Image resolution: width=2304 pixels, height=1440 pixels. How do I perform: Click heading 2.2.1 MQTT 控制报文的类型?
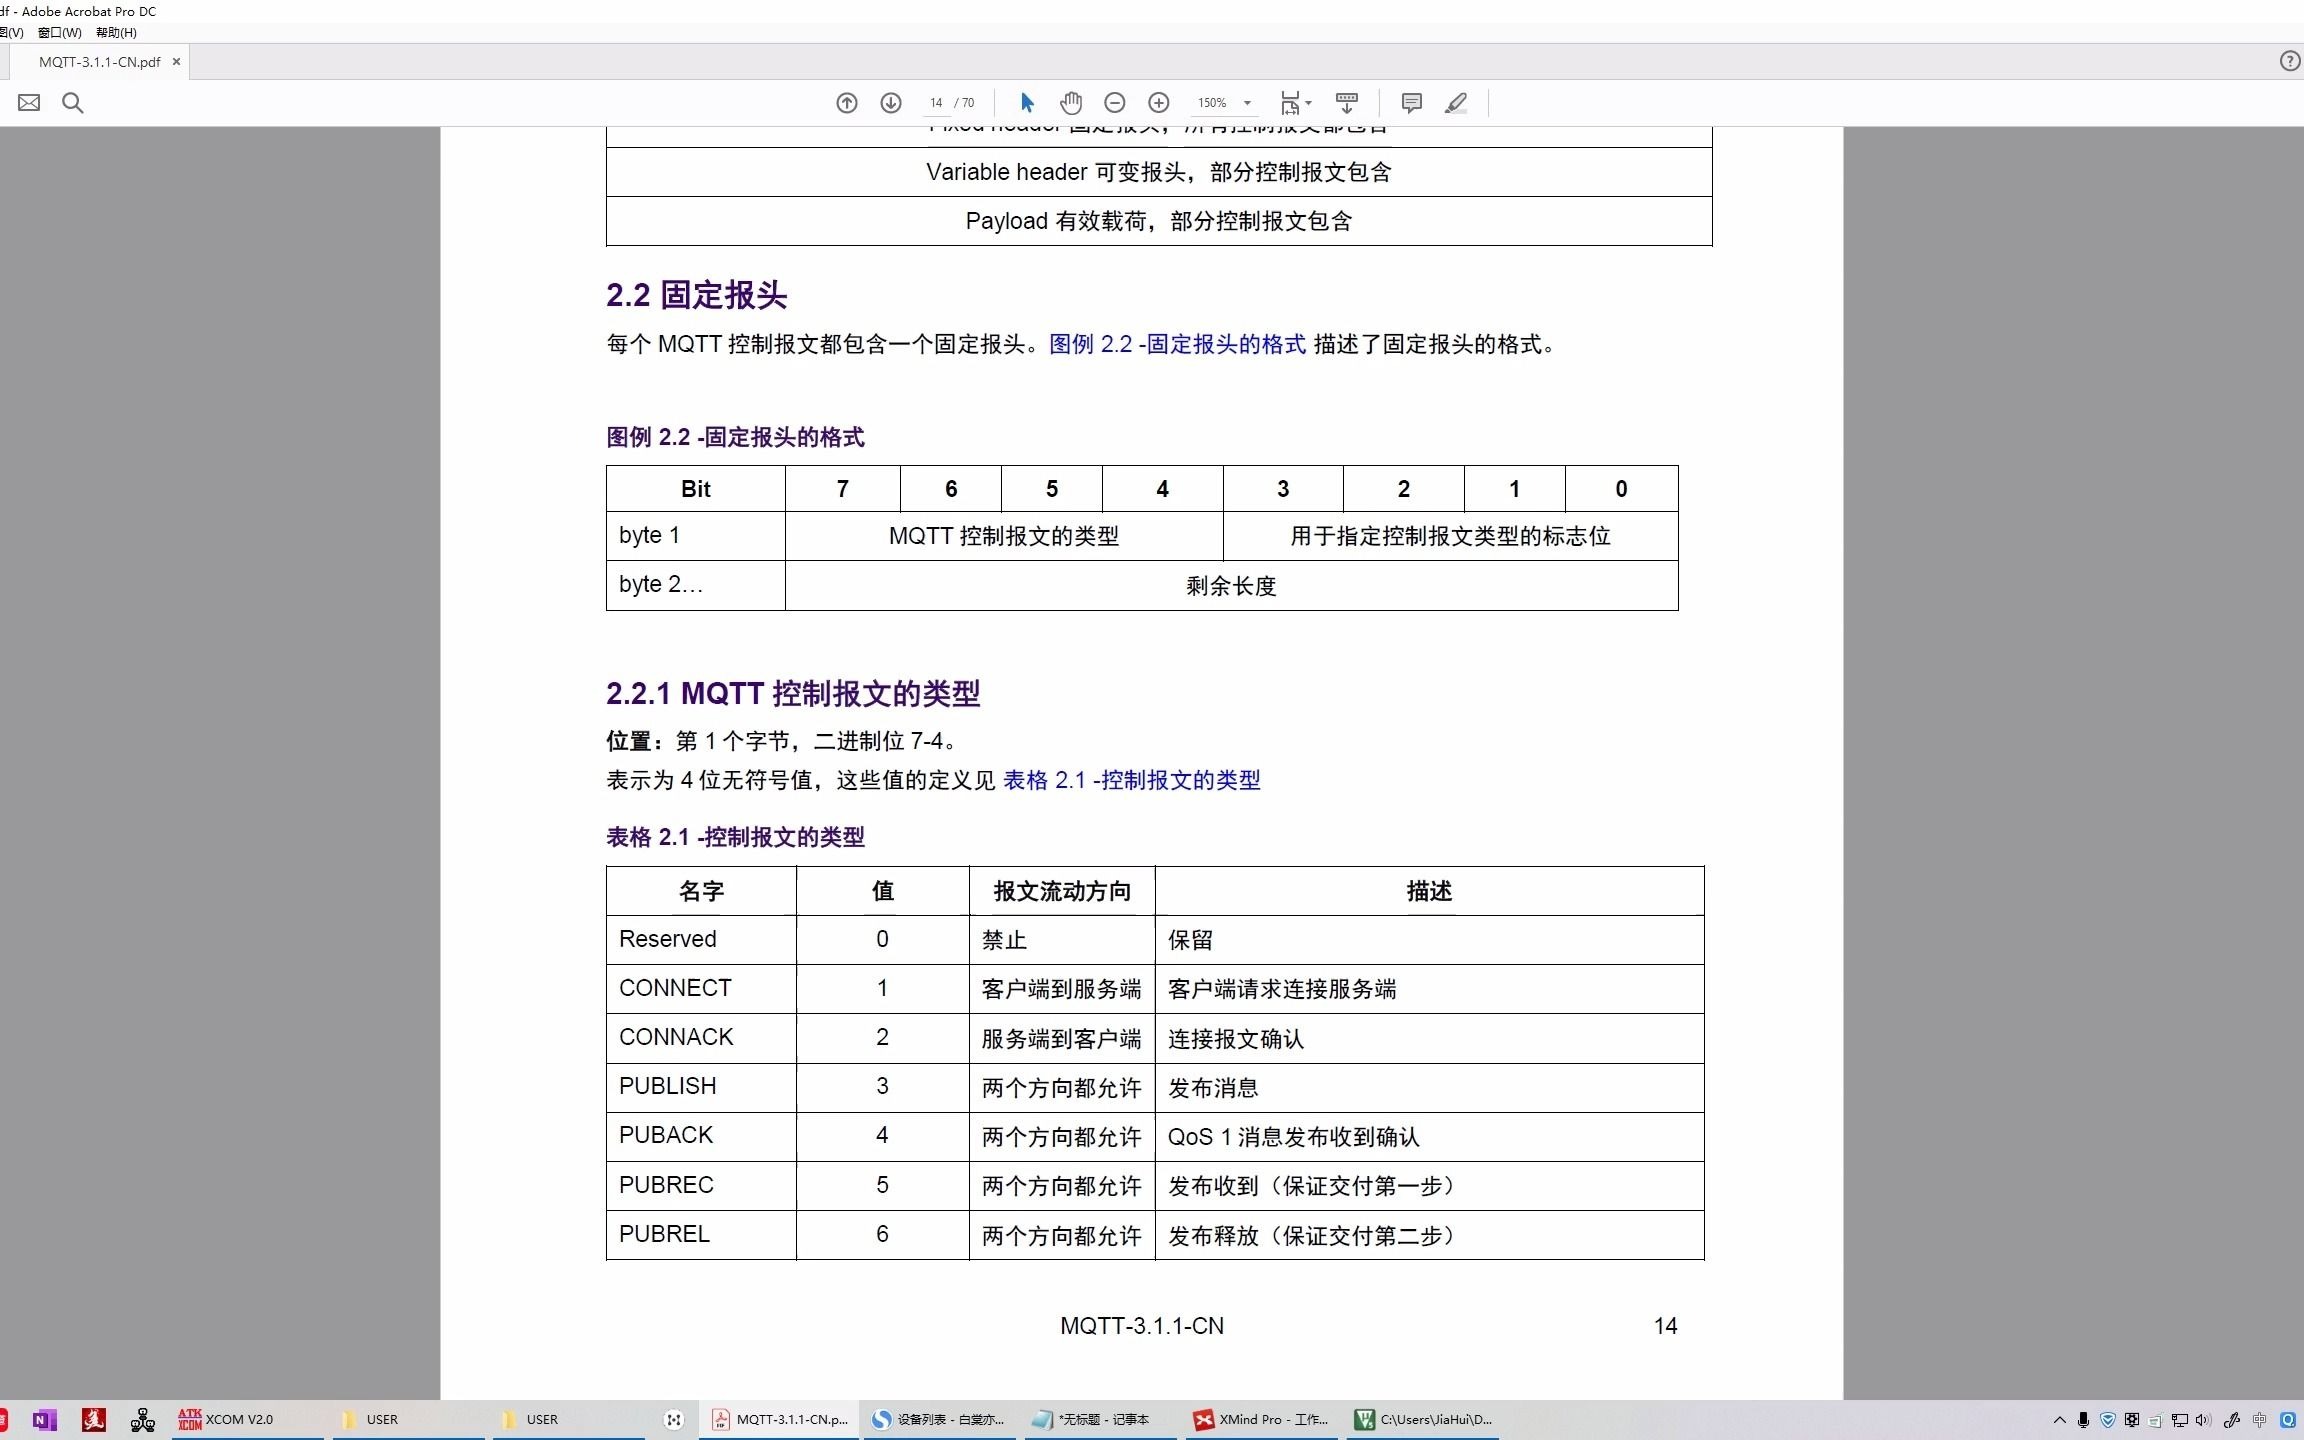[793, 693]
